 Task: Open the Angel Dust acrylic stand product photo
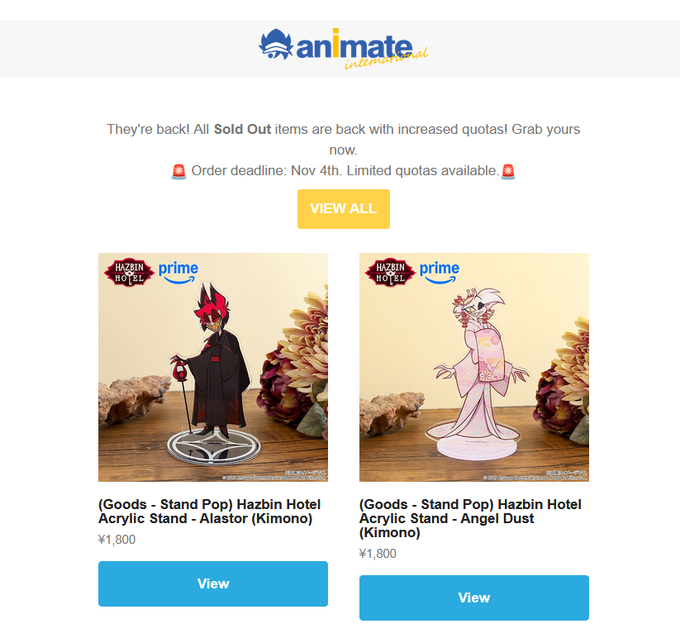(474, 367)
